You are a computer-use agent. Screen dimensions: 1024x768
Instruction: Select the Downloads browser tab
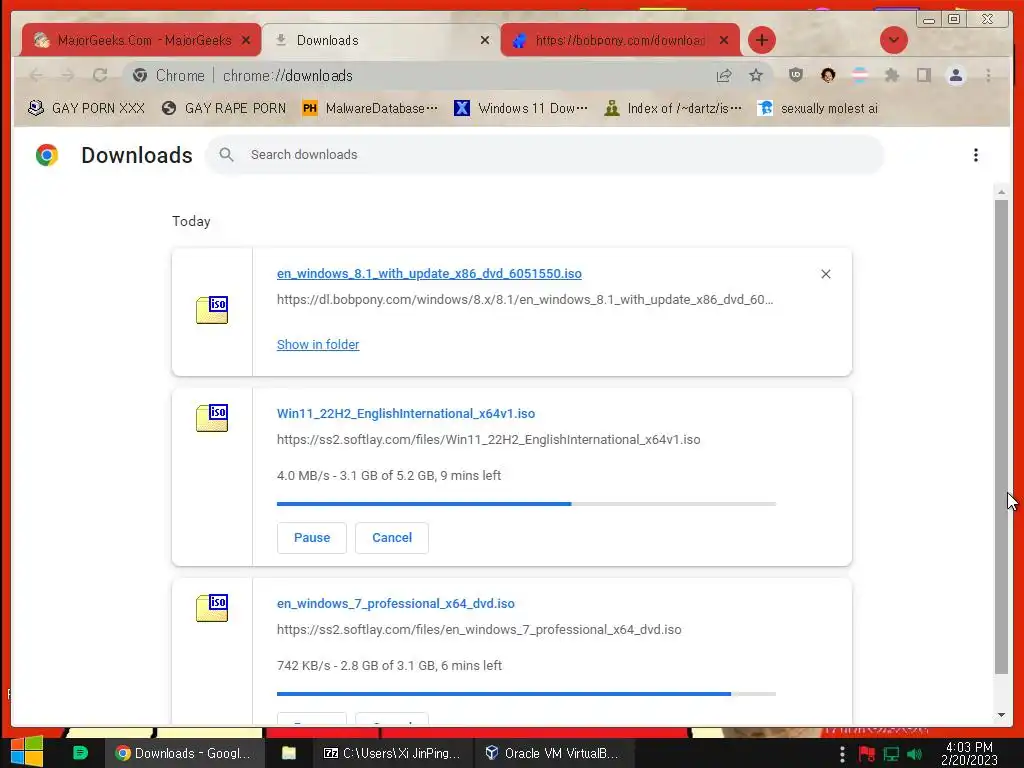[x=381, y=40]
